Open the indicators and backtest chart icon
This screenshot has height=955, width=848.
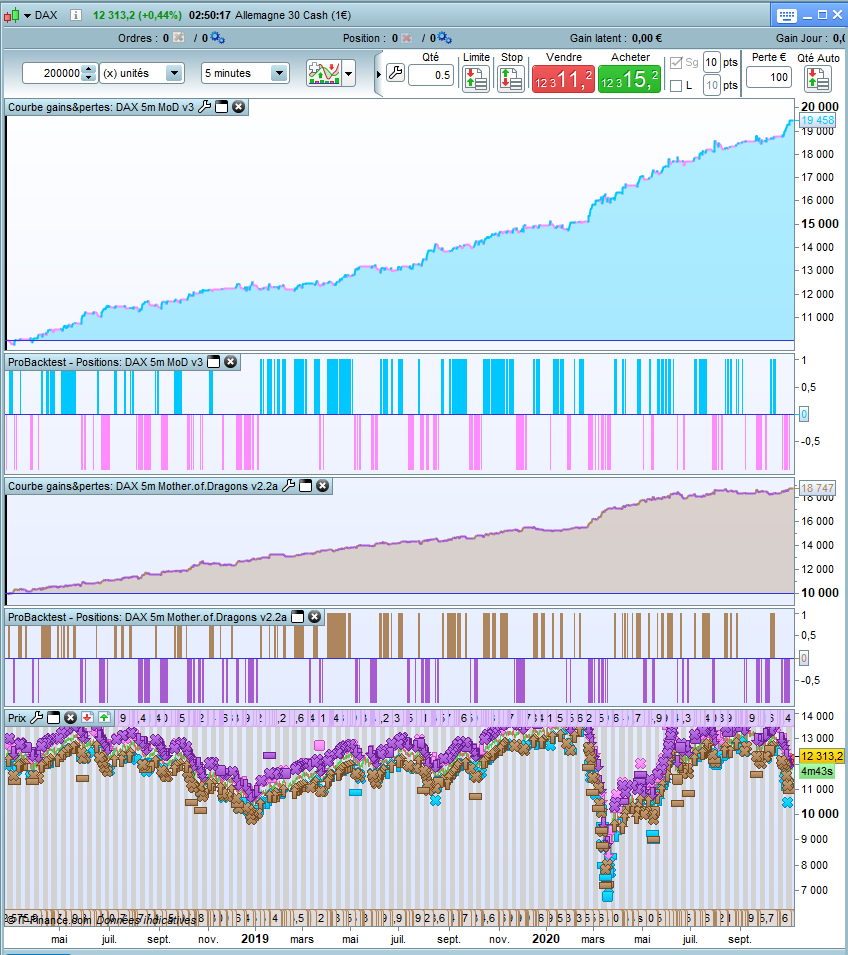click(x=323, y=73)
